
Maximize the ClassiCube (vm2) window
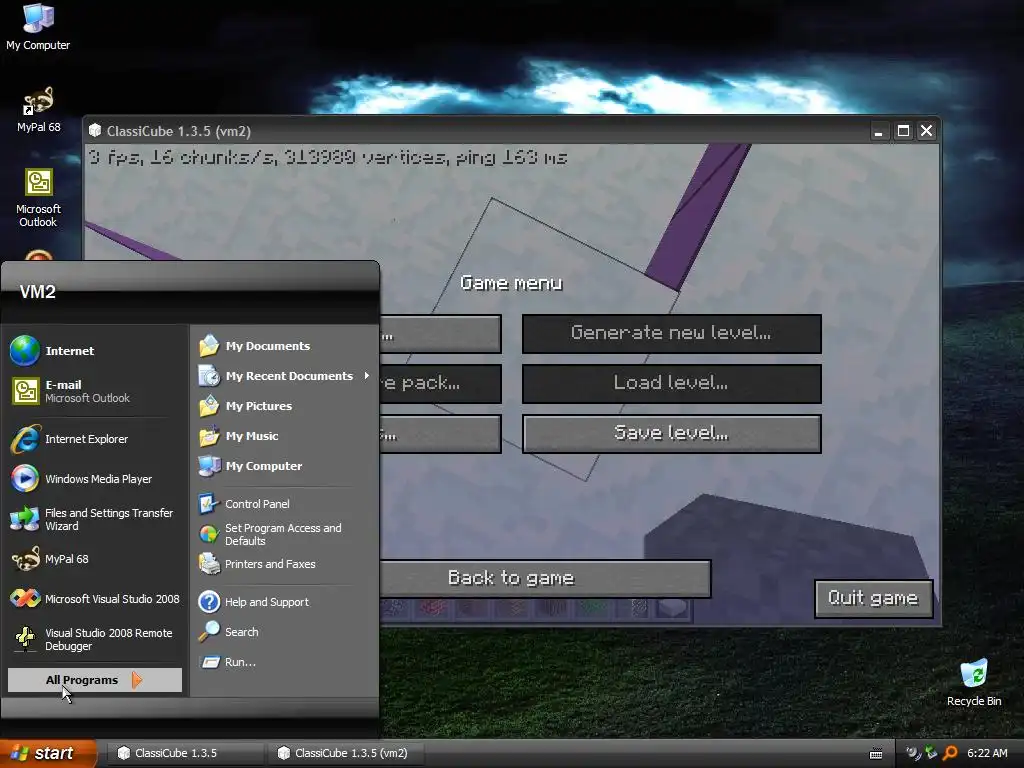(x=903, y=131)
